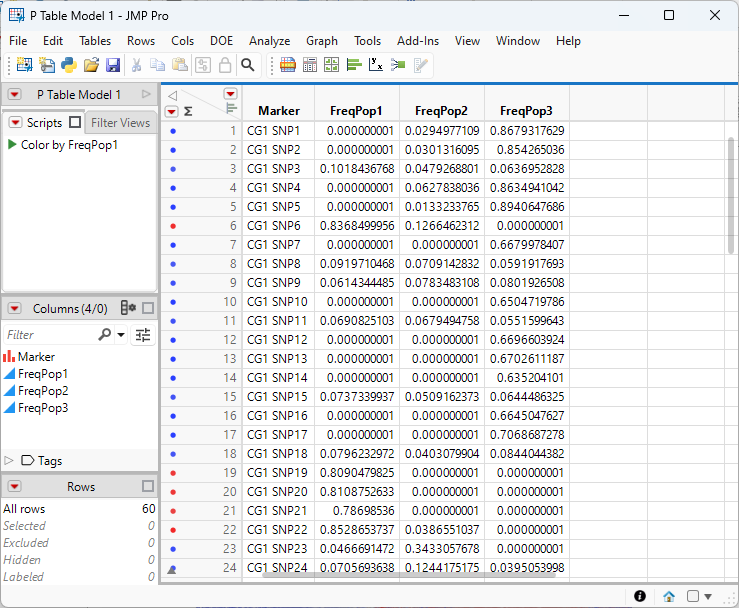Expand the Tags disclosure triangle

tap(10, 461)
